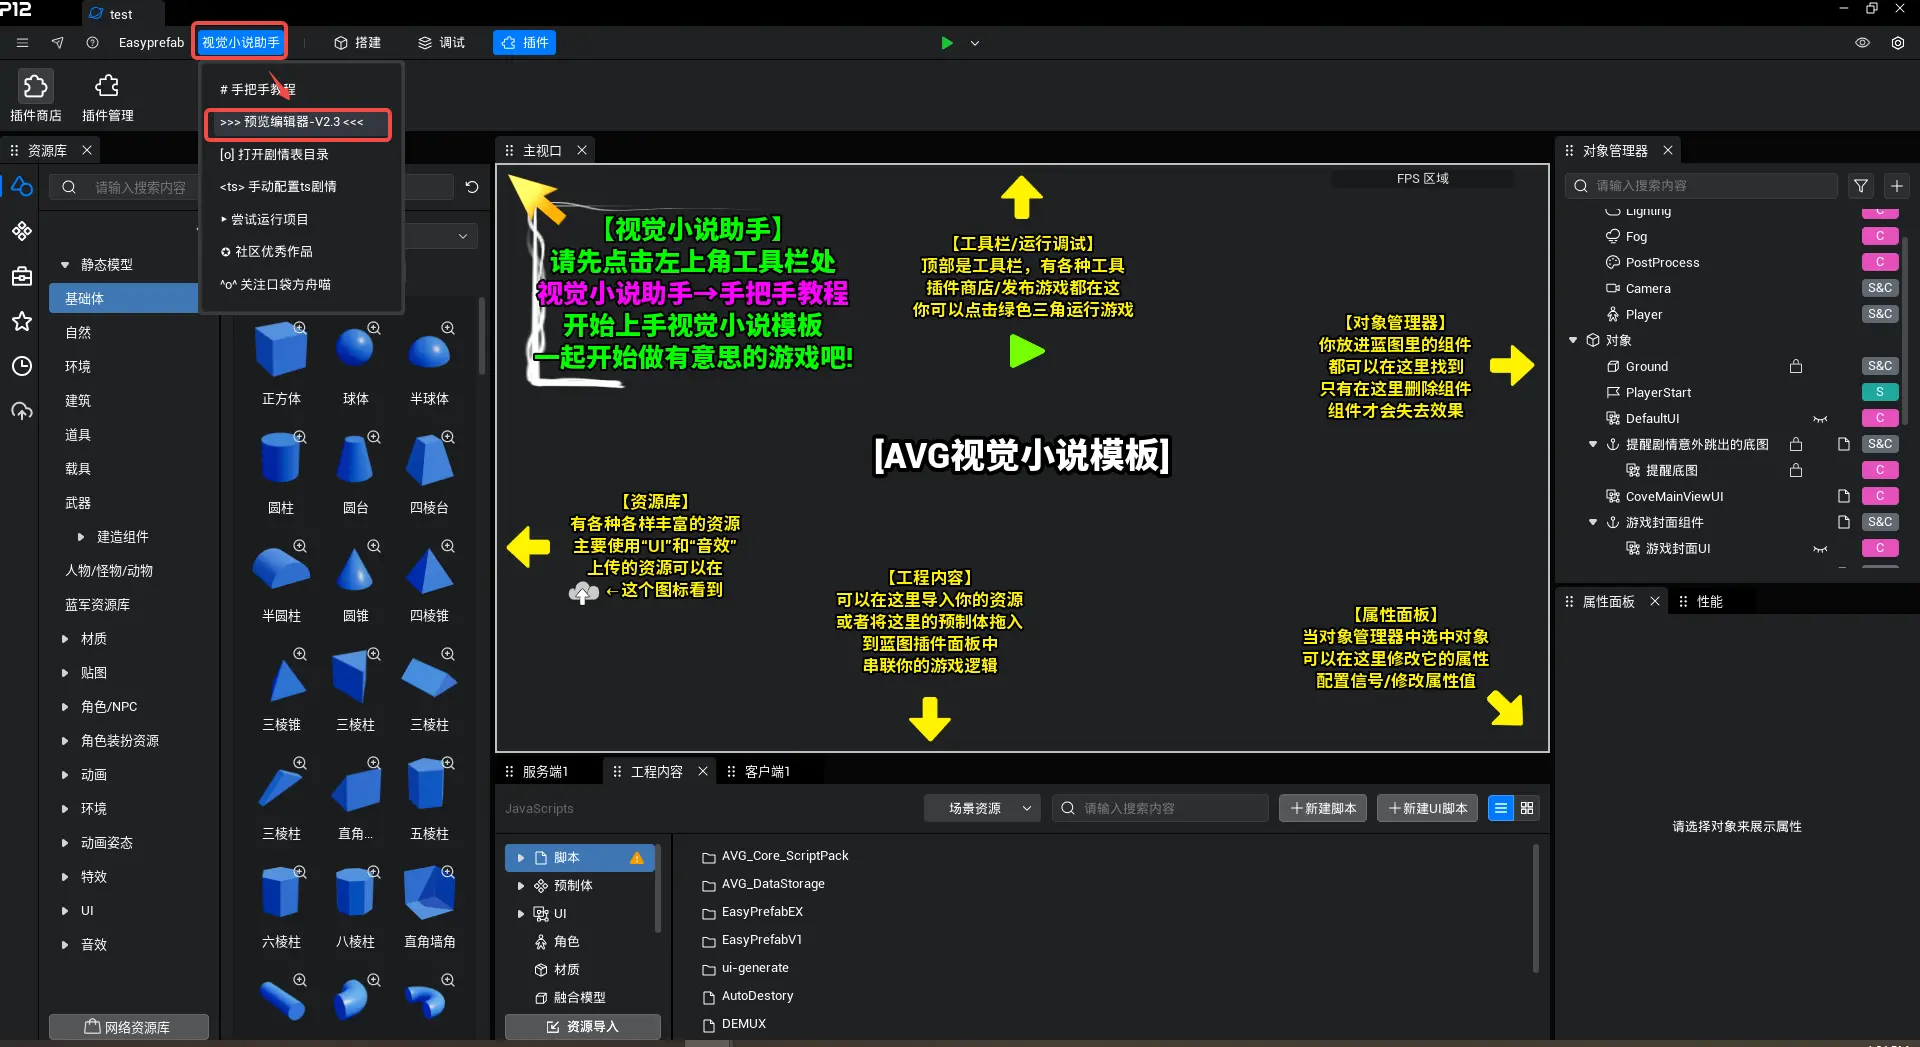Click the 新建UI脚本 button
This screenshot has width=1920, height=1047.
tap(1428, 808)
